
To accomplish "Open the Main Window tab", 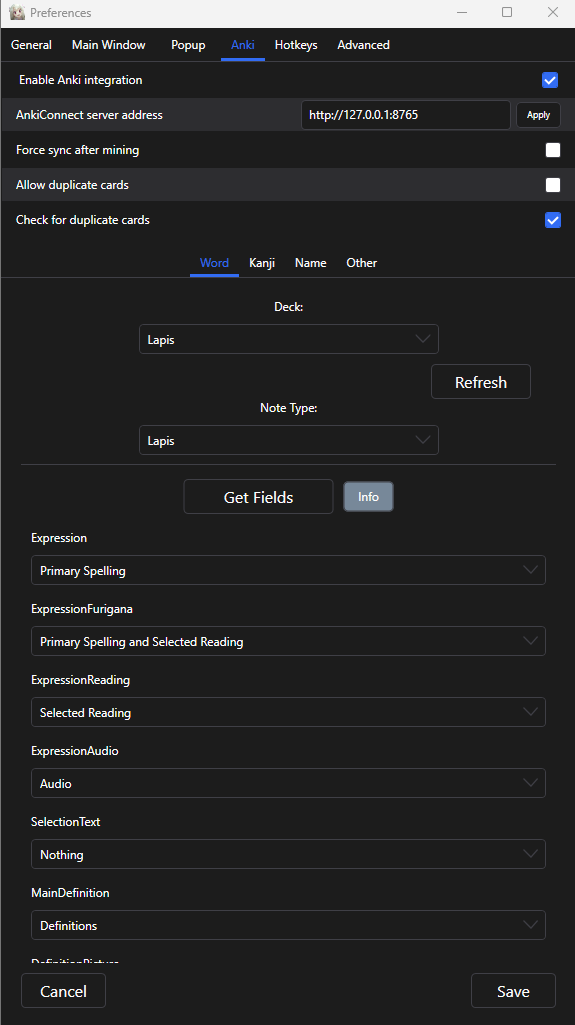I will pos(108,45).
